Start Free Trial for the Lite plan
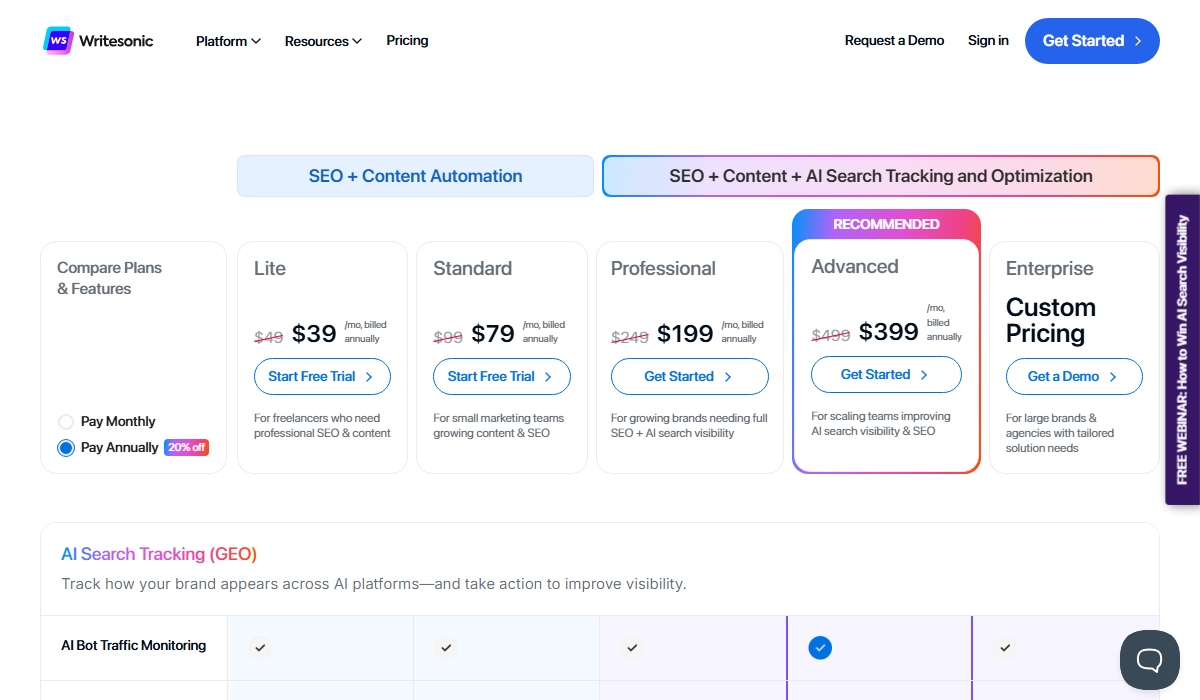 click(x=322, y=376)
